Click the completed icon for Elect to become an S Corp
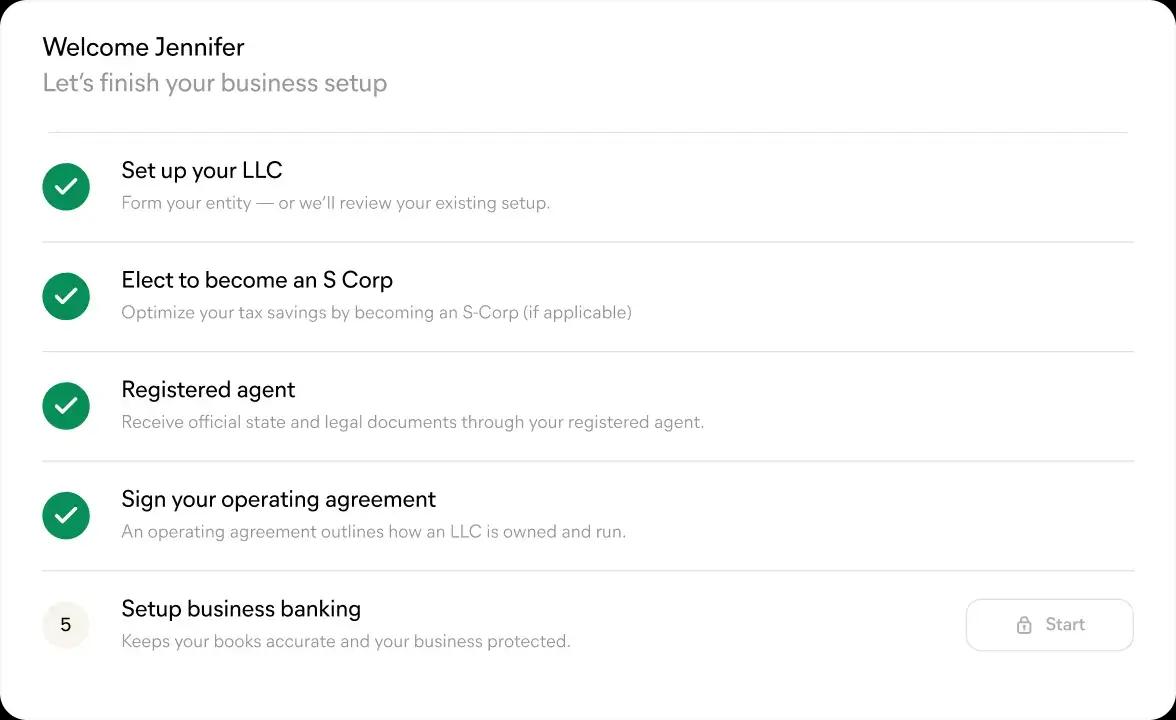This screenshot has height=720, width=1176. tap(65, 296)
